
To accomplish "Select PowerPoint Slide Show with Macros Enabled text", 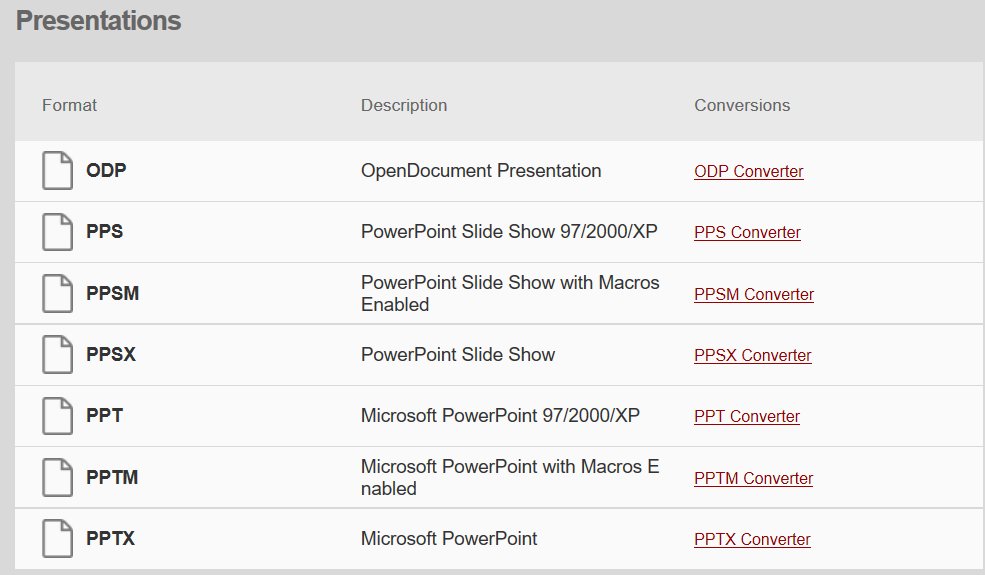I will point(510,293).
